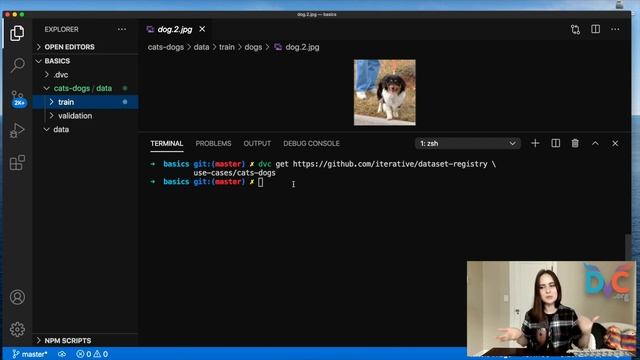Open the Run and Debug view
This screenshot has height=360, width=640.
(x=17, y=130)
